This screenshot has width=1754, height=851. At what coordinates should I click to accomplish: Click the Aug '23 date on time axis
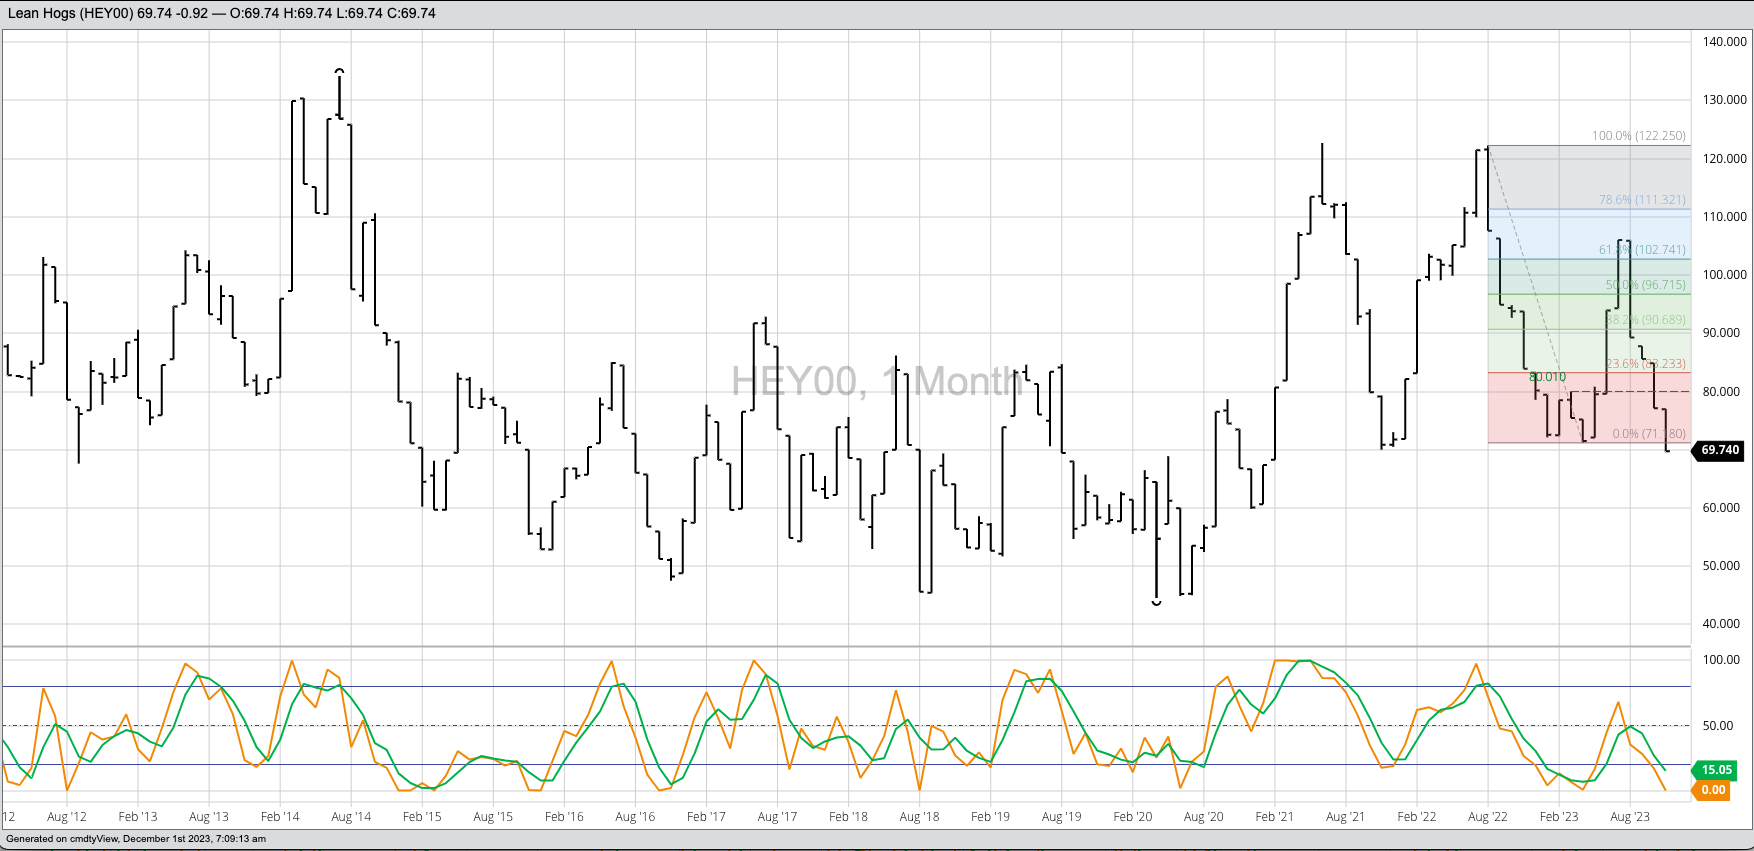(1630, 817)
